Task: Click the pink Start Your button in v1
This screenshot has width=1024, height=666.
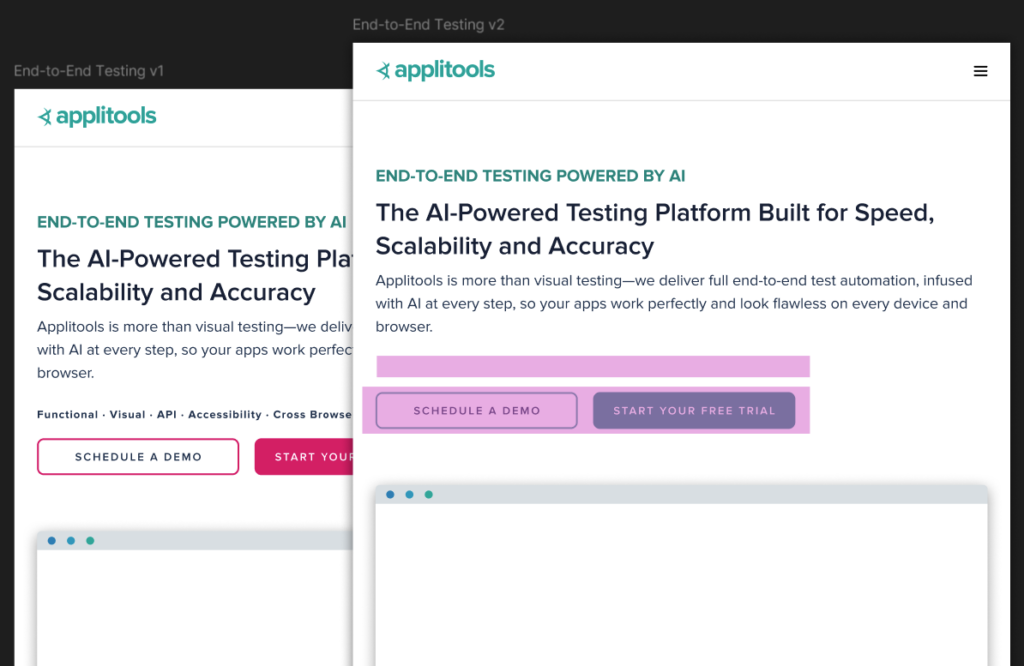Action: coord(303,457)
